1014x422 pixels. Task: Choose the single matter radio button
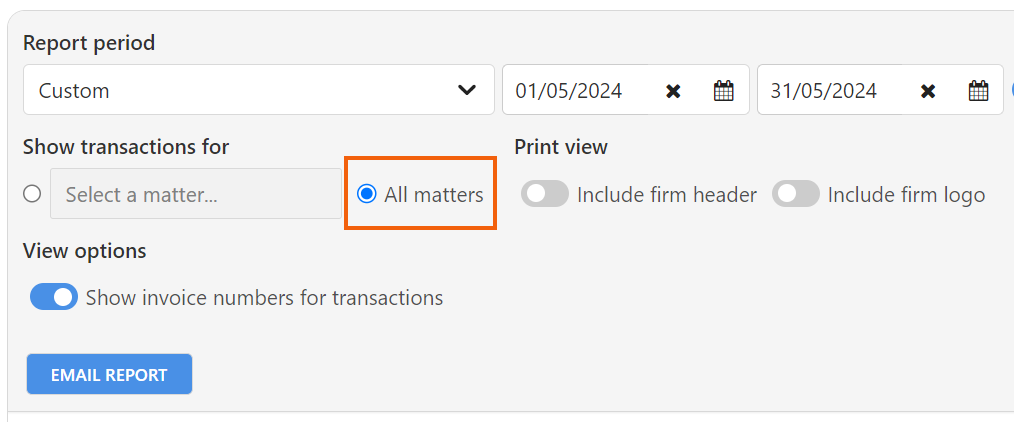click(32, 194)
